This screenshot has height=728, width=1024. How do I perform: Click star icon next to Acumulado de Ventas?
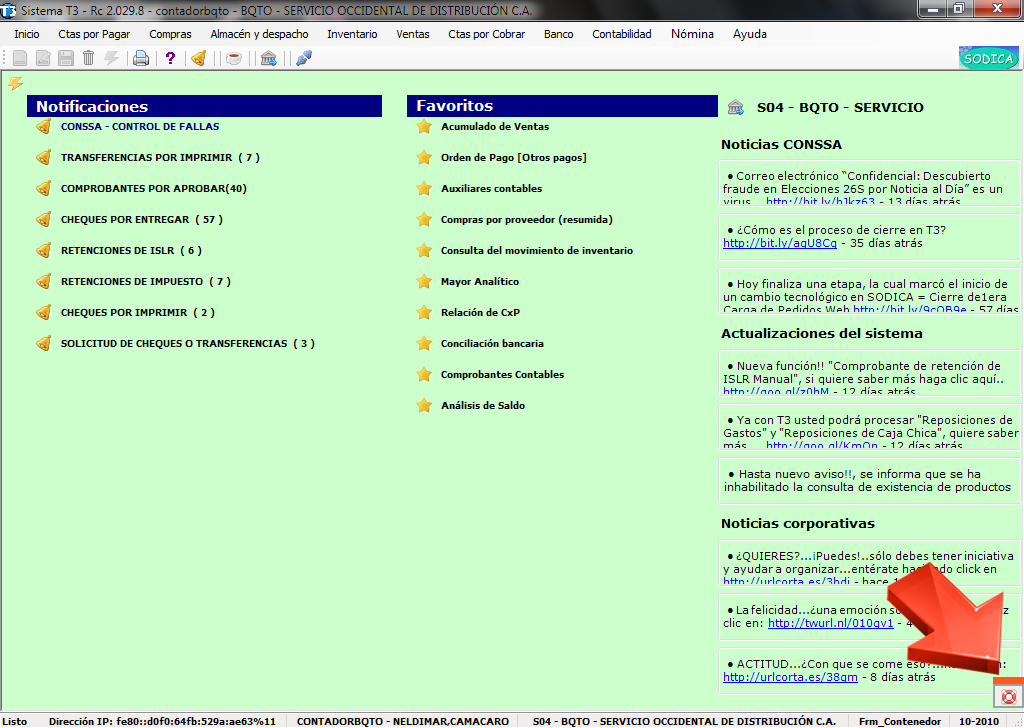tap(424, 126)
